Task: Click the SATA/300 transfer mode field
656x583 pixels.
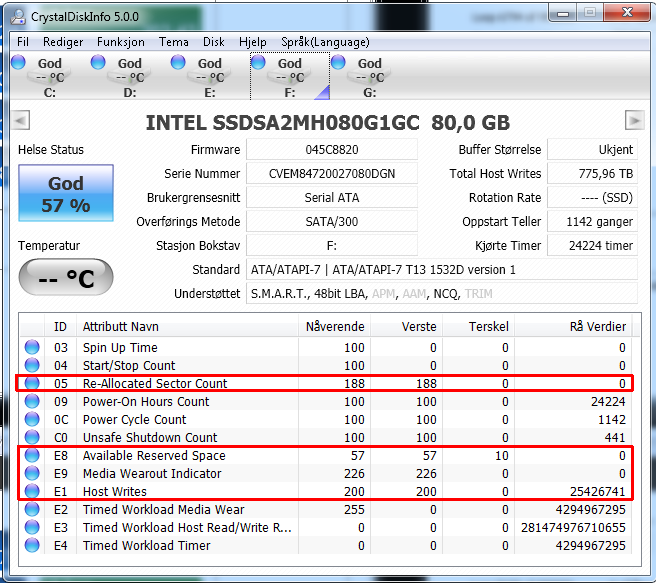Action: pyautogui.click(x=332, y=221)
